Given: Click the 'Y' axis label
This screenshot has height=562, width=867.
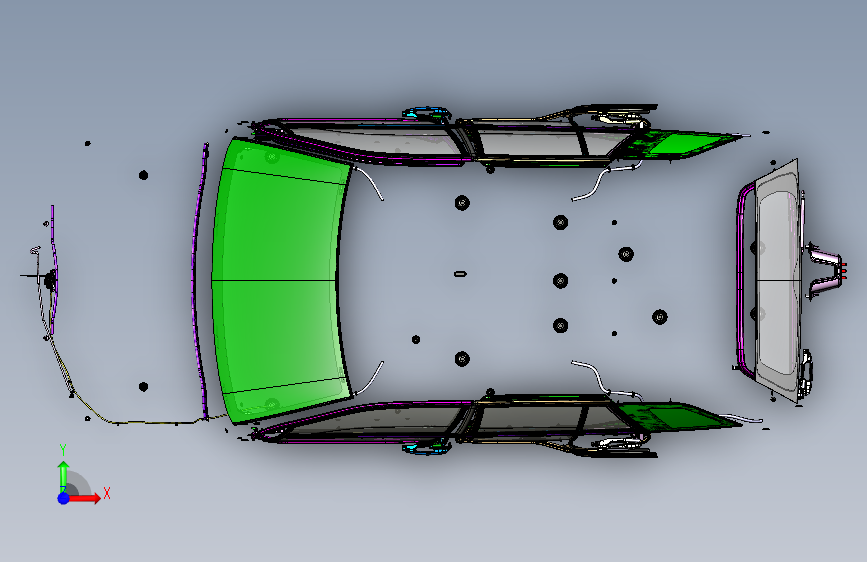Looking at the screenshot, I should coord(63,450).
